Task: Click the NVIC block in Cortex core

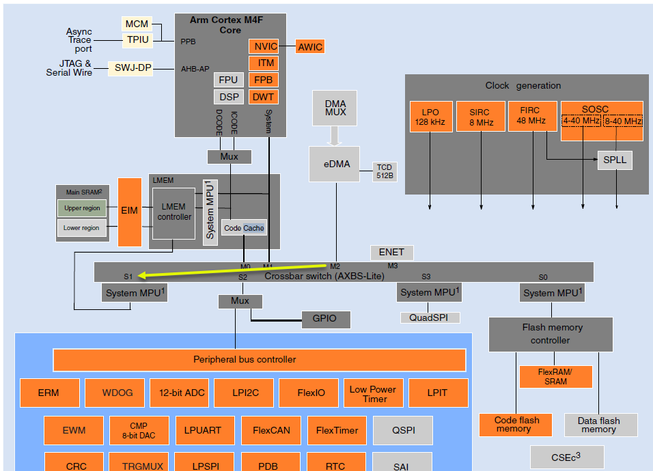Action: pos(264,46)
